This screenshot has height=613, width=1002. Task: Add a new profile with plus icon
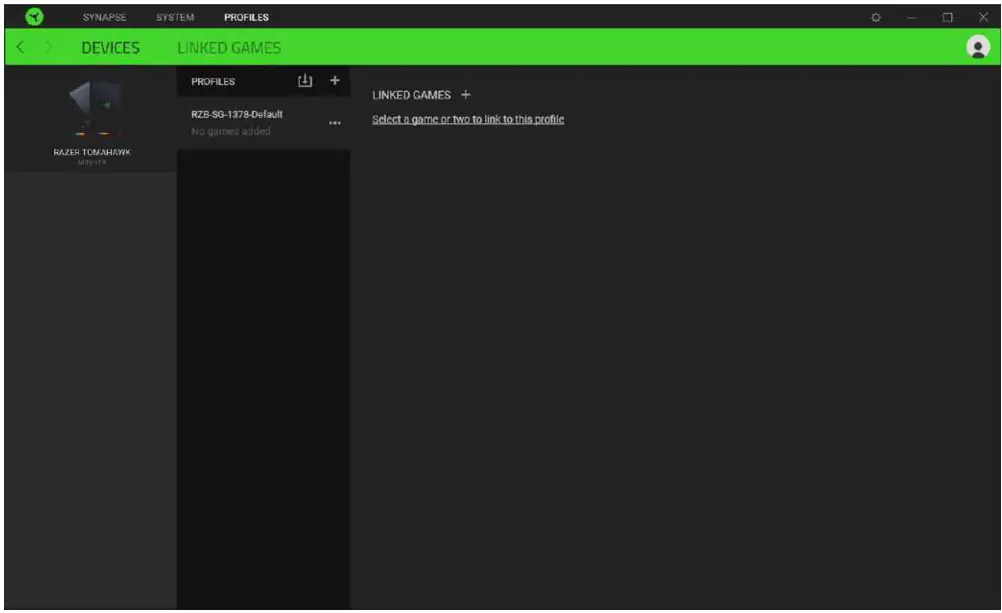(x=334, y=81)
